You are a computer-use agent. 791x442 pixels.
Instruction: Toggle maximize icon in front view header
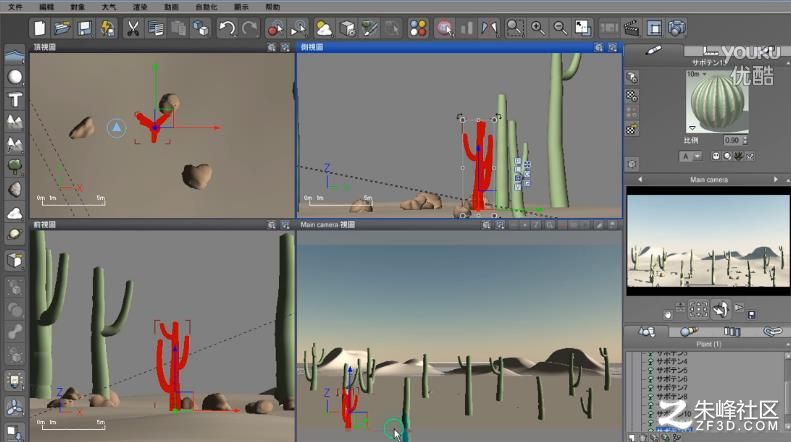coord(285,225)
